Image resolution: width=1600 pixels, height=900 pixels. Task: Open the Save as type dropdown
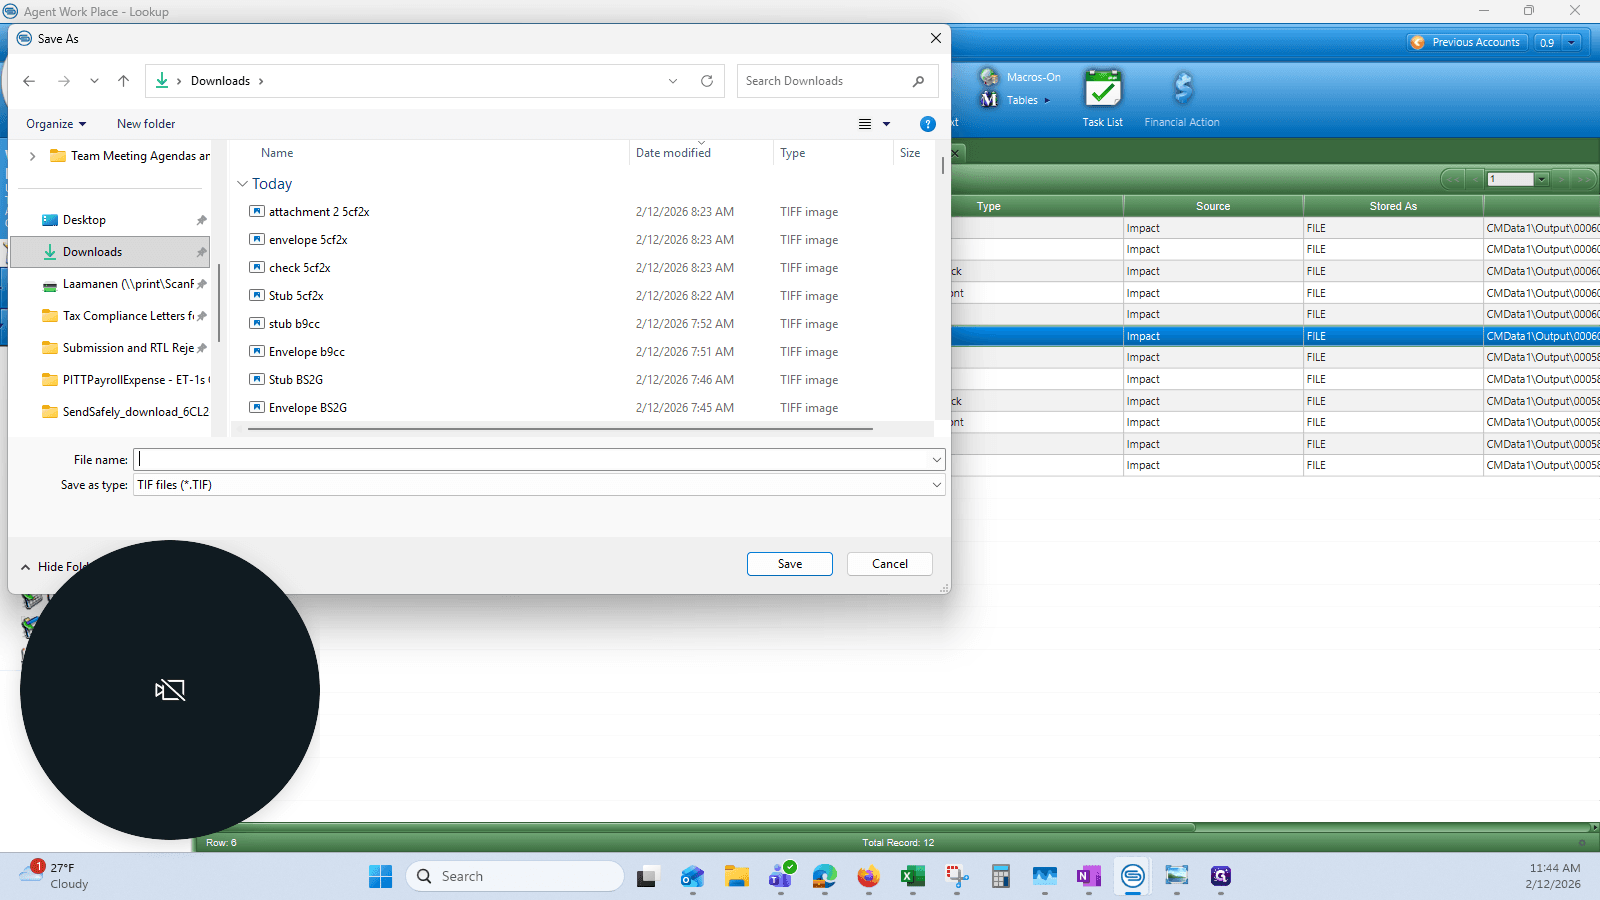[539, 485]
